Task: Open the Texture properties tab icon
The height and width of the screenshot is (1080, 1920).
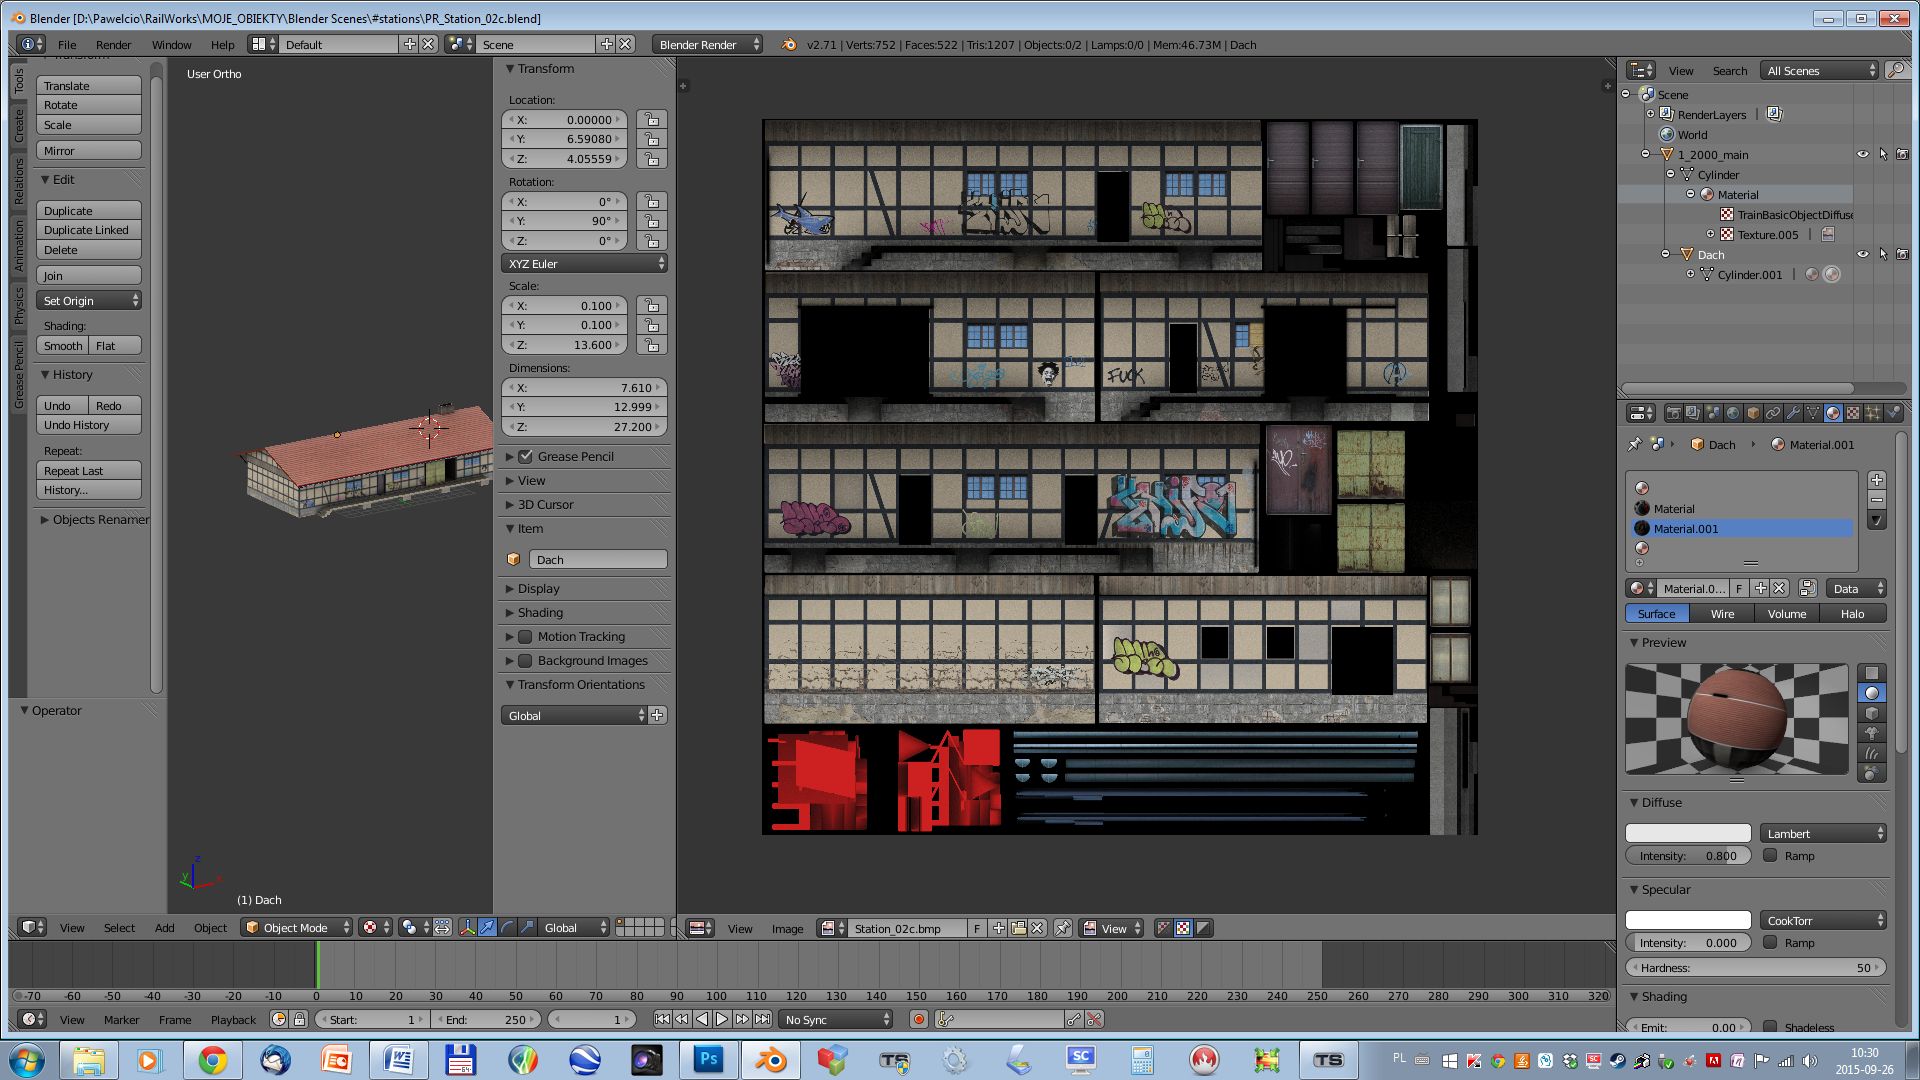Action: click(1852, 413)
